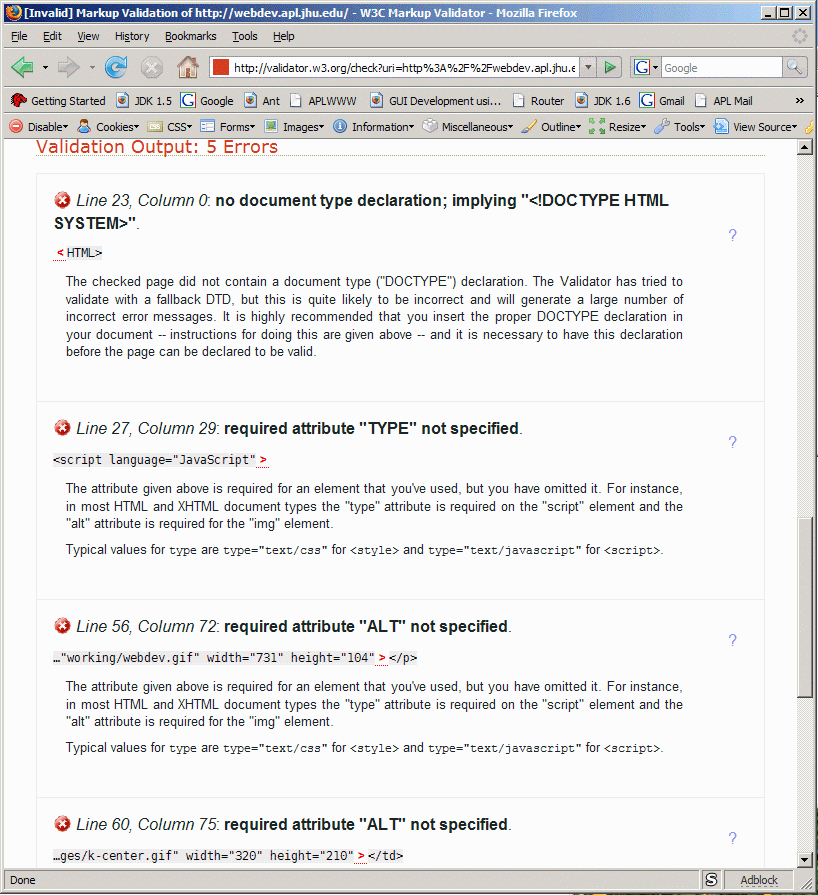Open the History menu
Viewport: 818px width, 895px height.
click(132, 36)
